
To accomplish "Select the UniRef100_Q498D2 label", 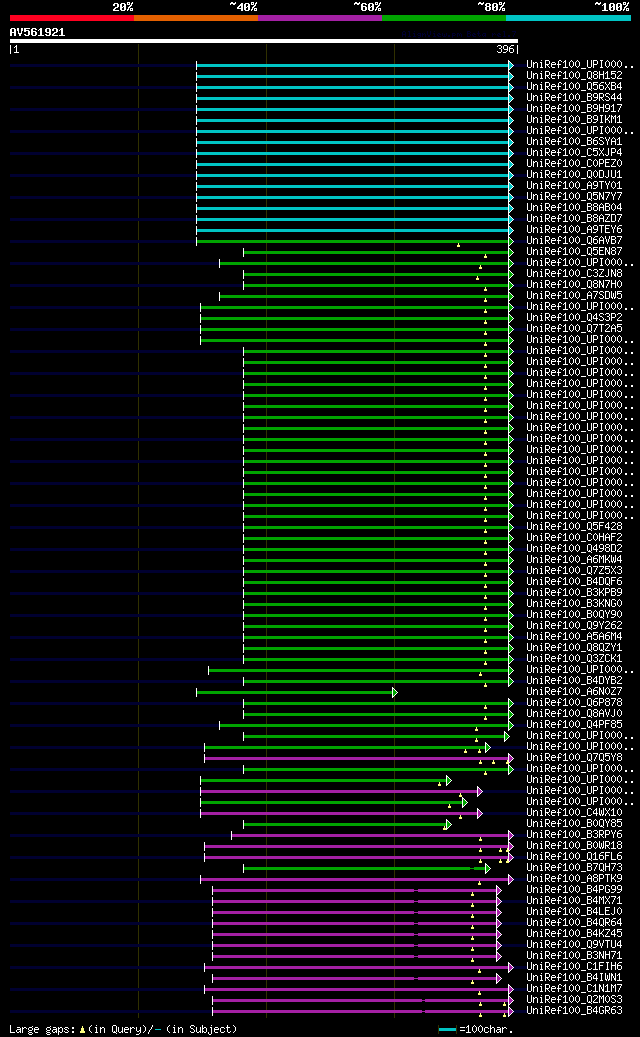I will [574, 548].
